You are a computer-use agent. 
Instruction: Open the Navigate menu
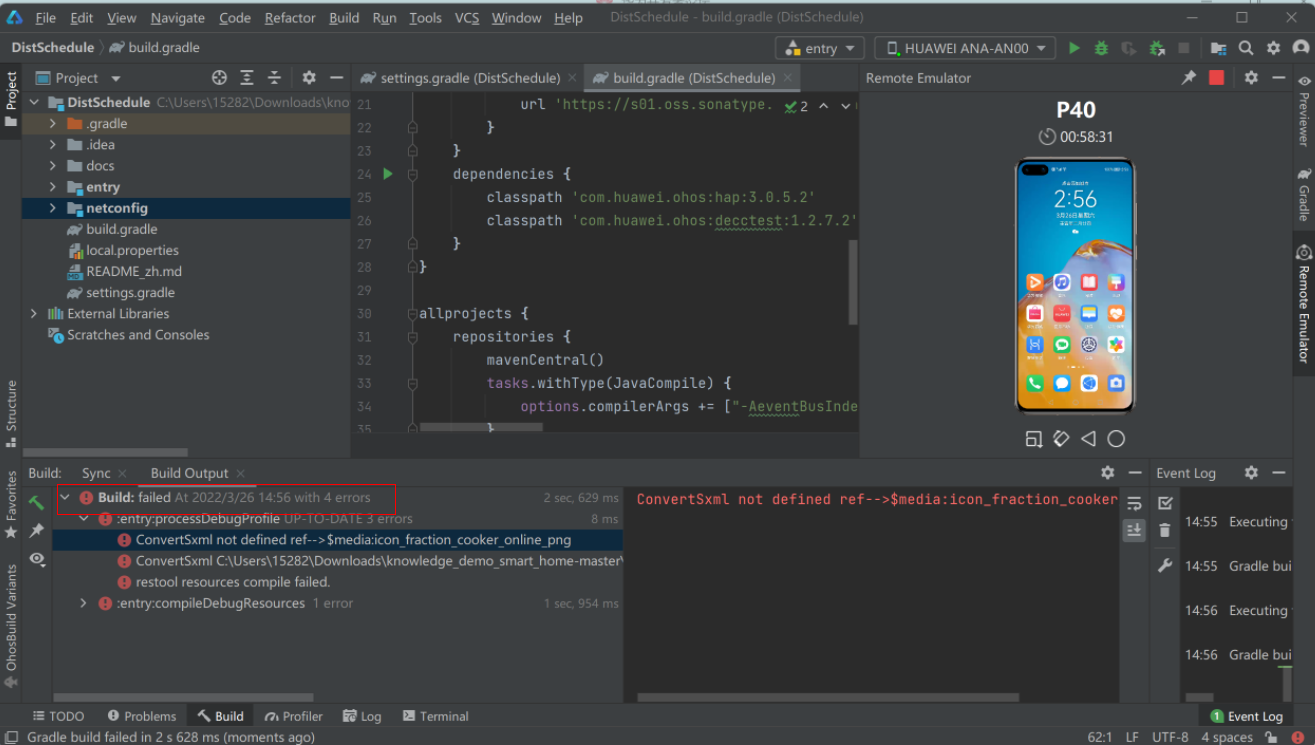point(178,18)
